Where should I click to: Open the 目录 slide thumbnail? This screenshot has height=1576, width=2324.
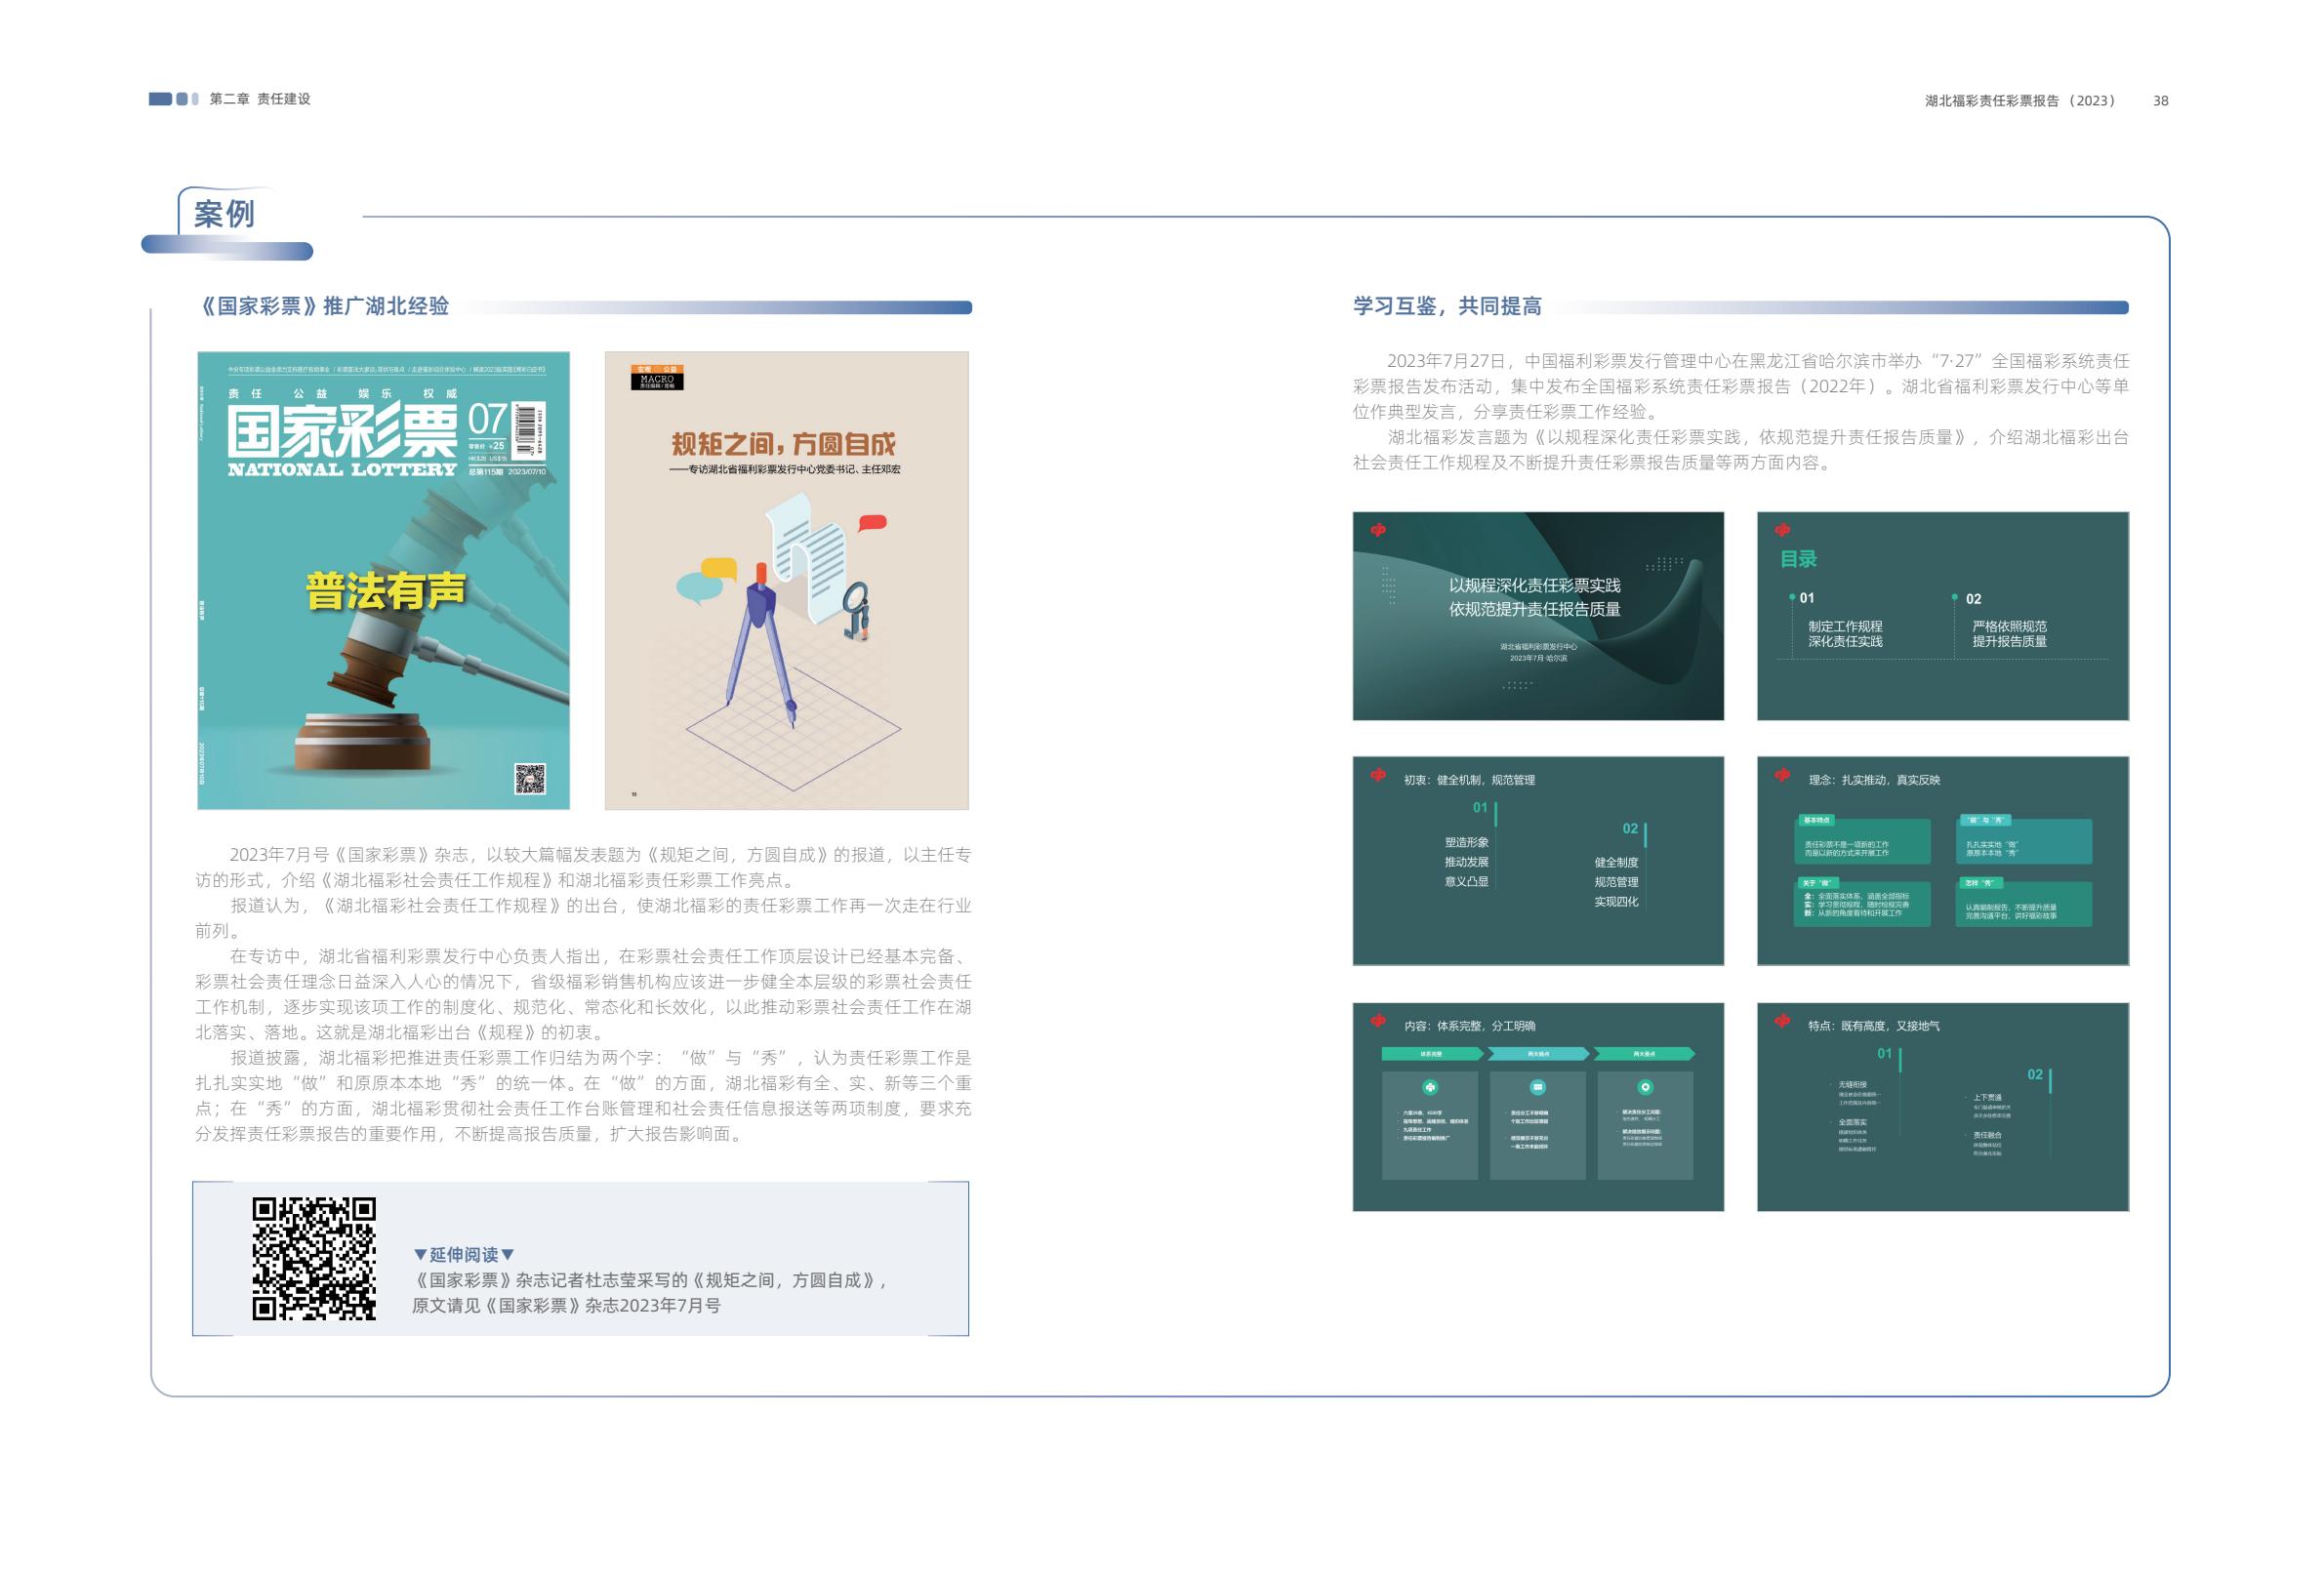[1942, 616]
